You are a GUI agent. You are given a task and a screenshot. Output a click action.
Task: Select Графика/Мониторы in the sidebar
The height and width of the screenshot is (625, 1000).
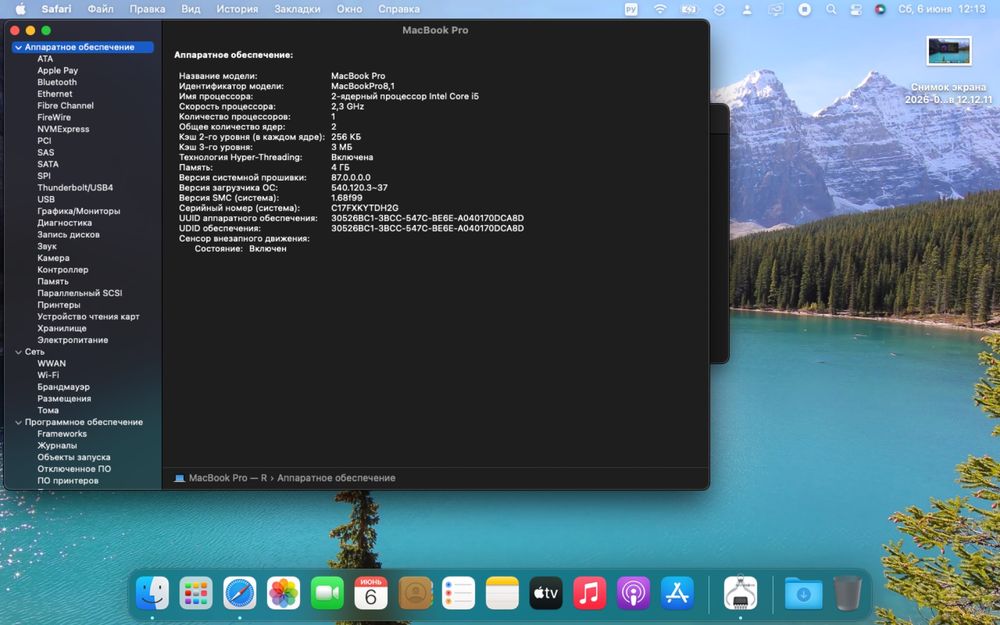coord(78,211)
